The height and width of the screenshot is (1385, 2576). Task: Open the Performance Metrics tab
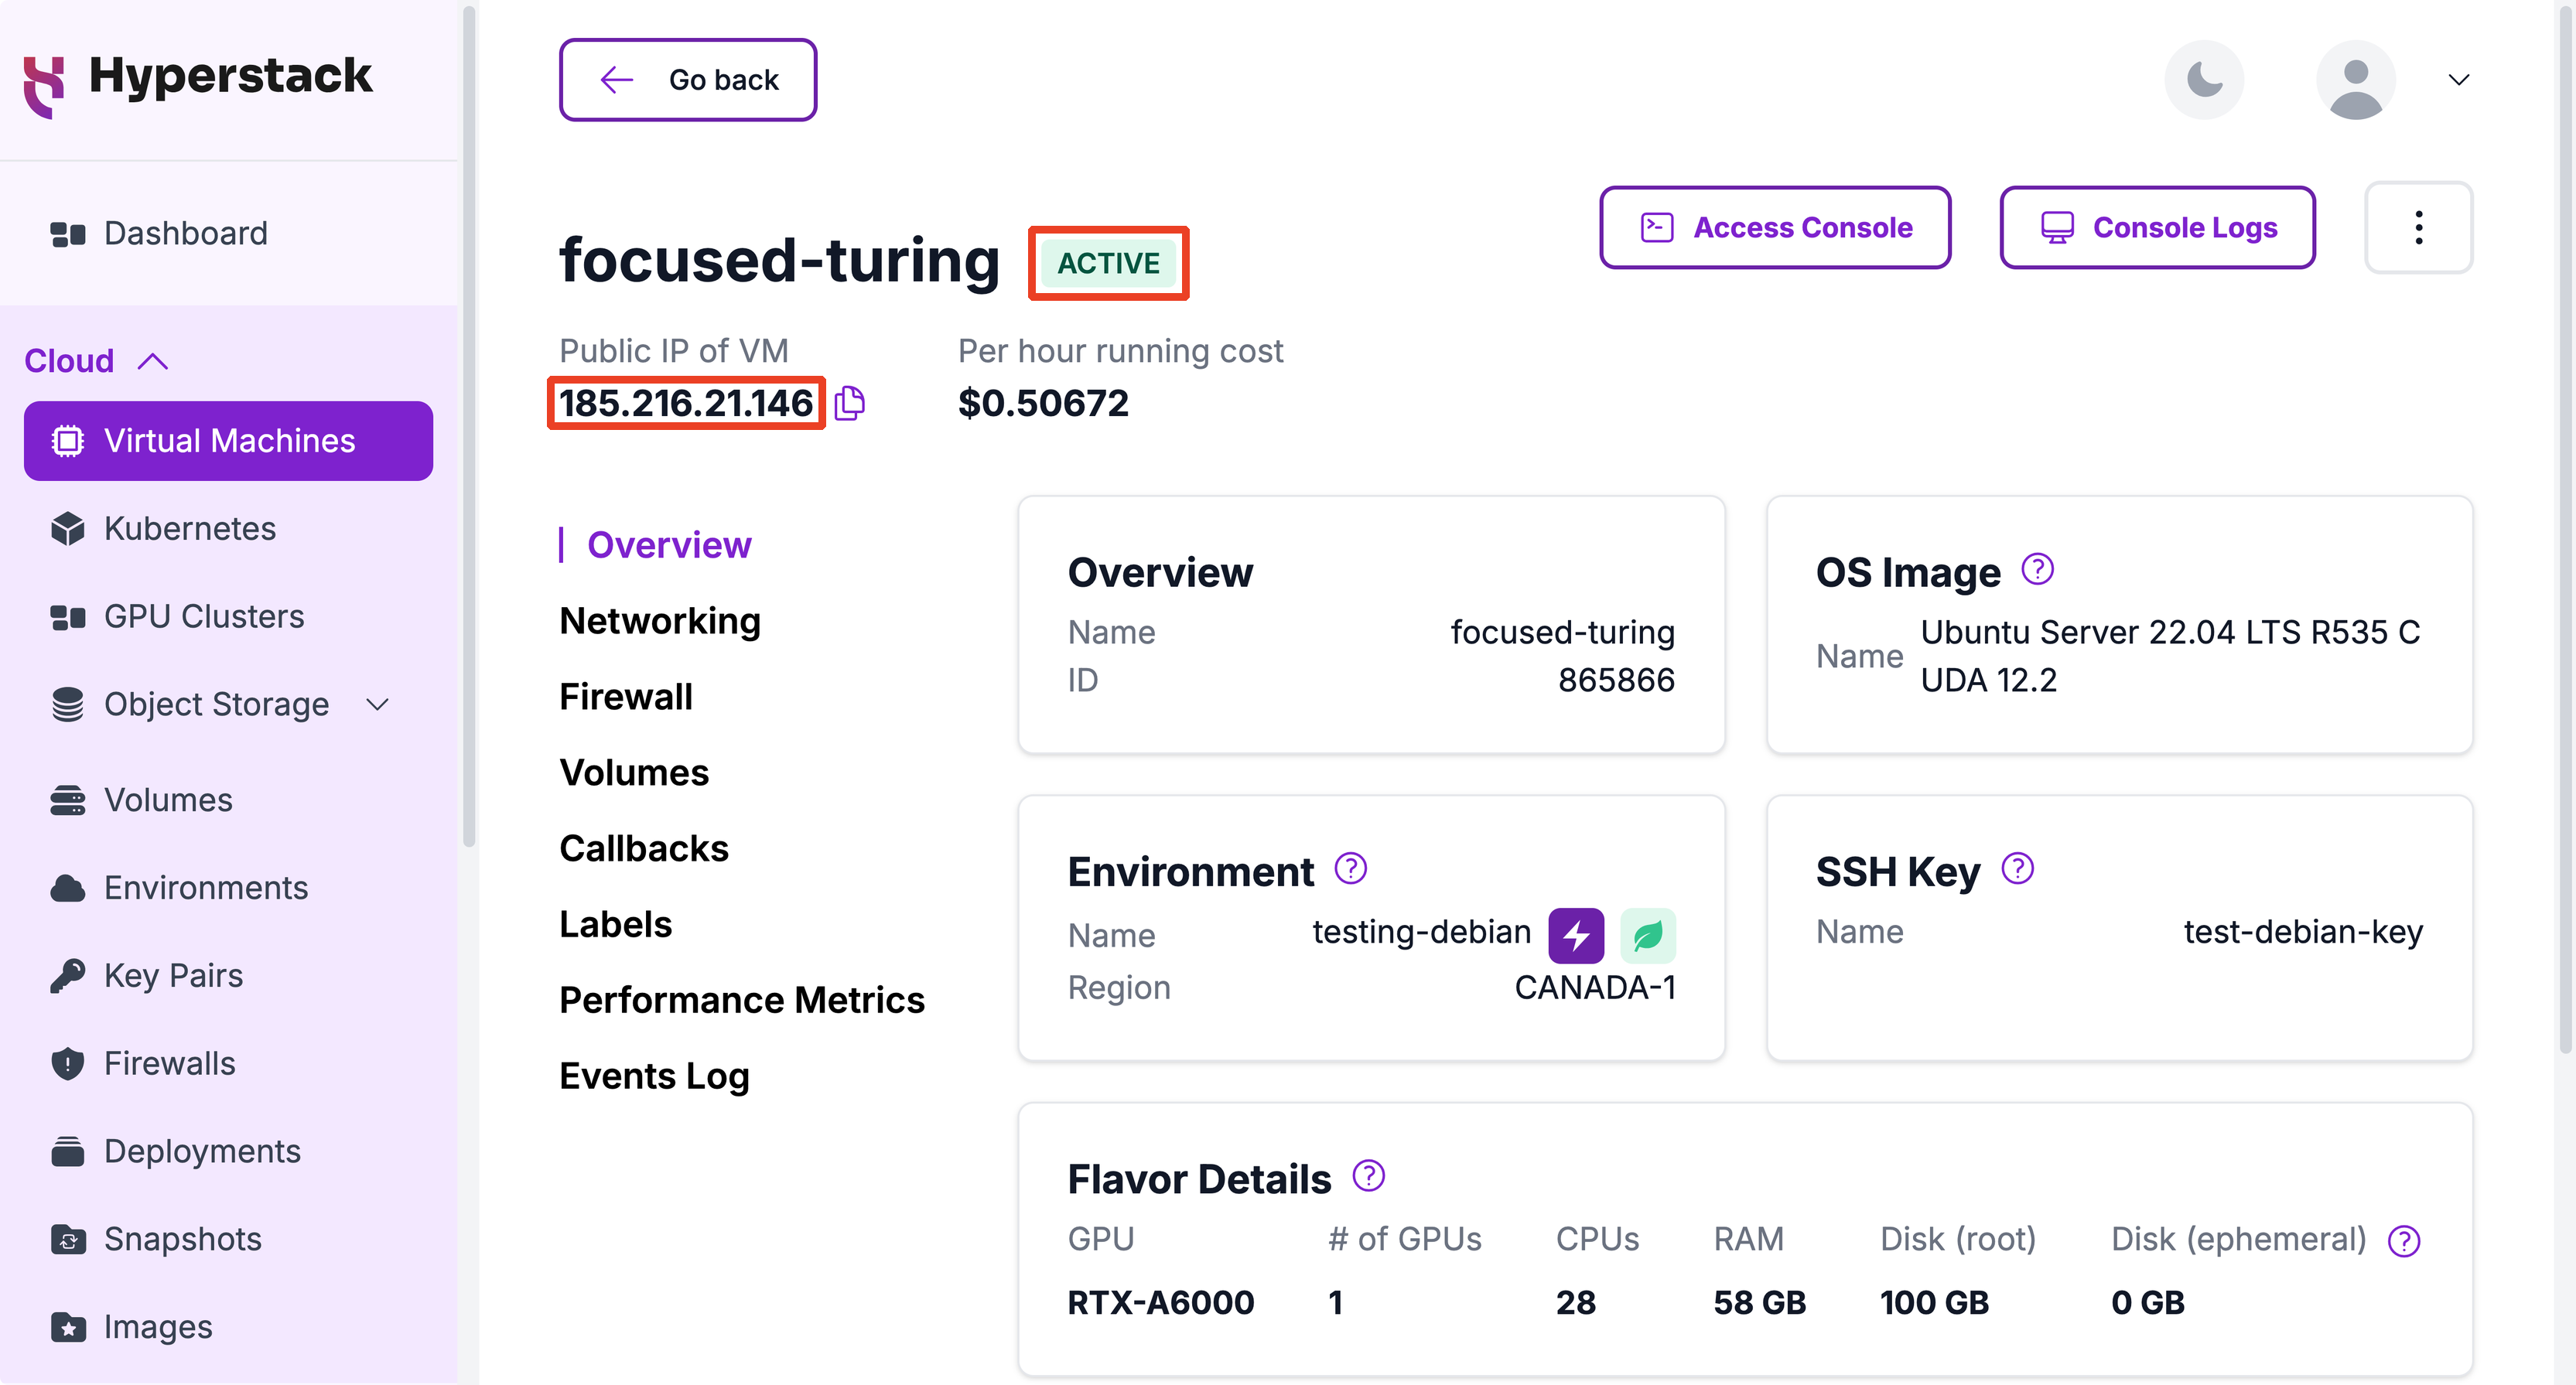point(742,1002)
